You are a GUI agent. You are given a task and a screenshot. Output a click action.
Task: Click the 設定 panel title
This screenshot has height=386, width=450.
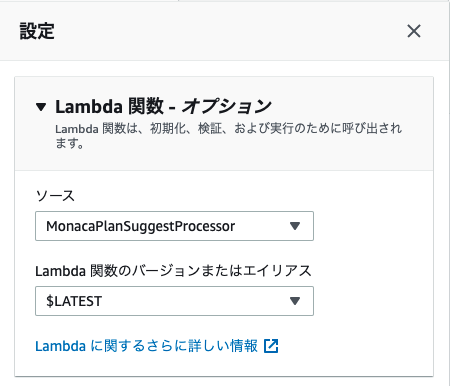(x=37, y=31)
